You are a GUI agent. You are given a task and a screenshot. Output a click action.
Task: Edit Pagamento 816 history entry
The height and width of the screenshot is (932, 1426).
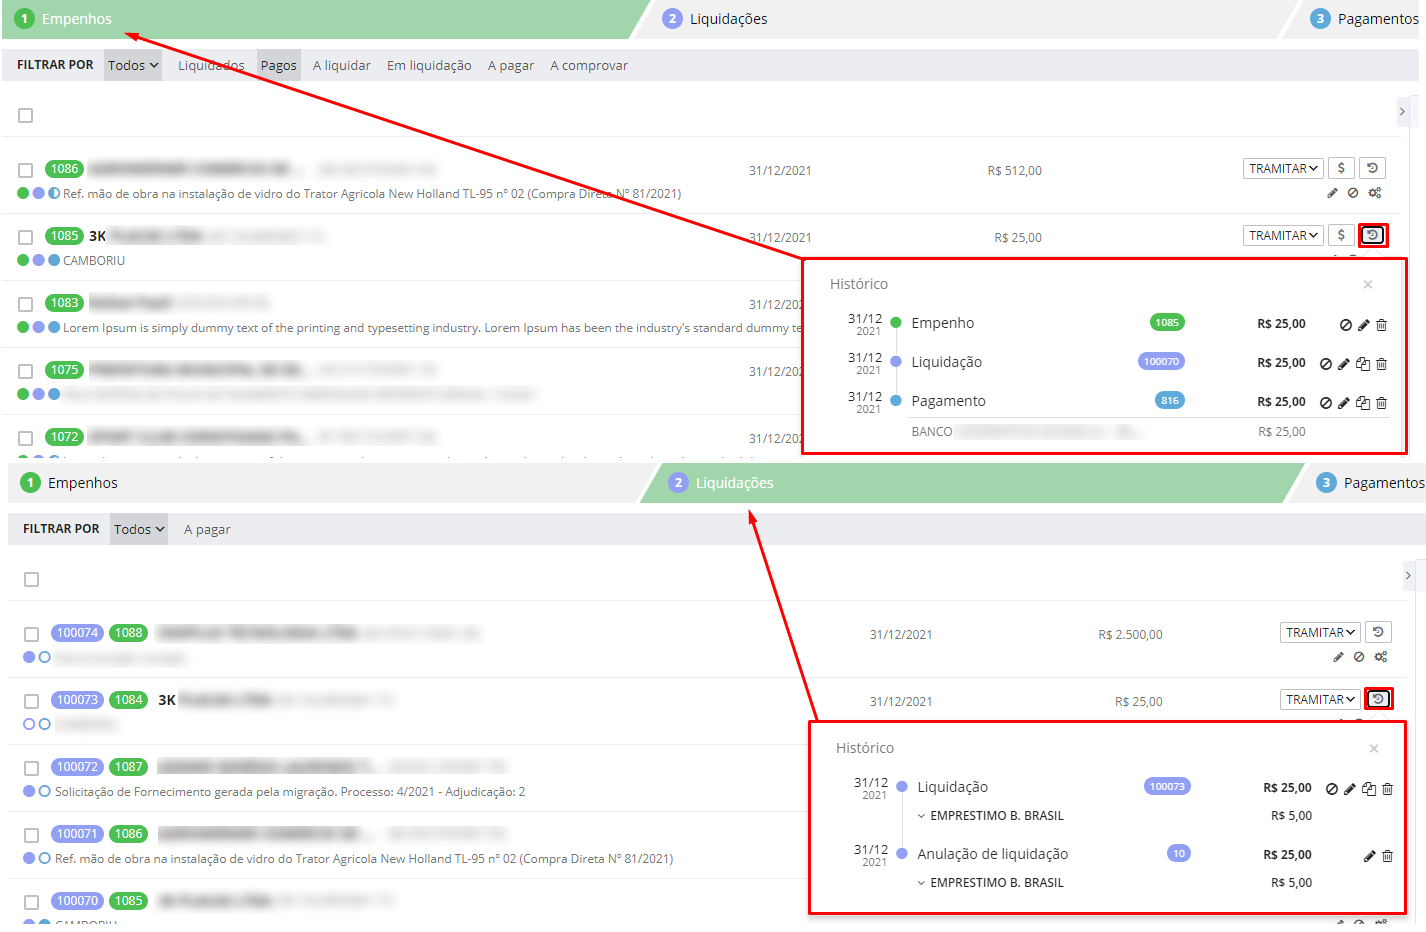coord(1344,403)
